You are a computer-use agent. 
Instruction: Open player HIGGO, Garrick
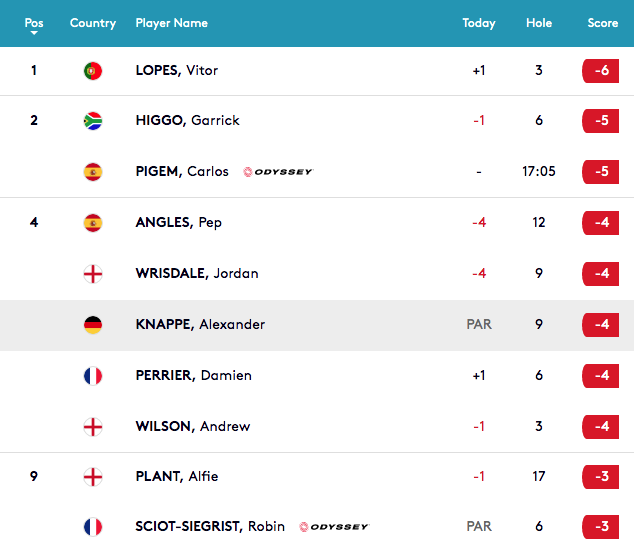point(188,120)
